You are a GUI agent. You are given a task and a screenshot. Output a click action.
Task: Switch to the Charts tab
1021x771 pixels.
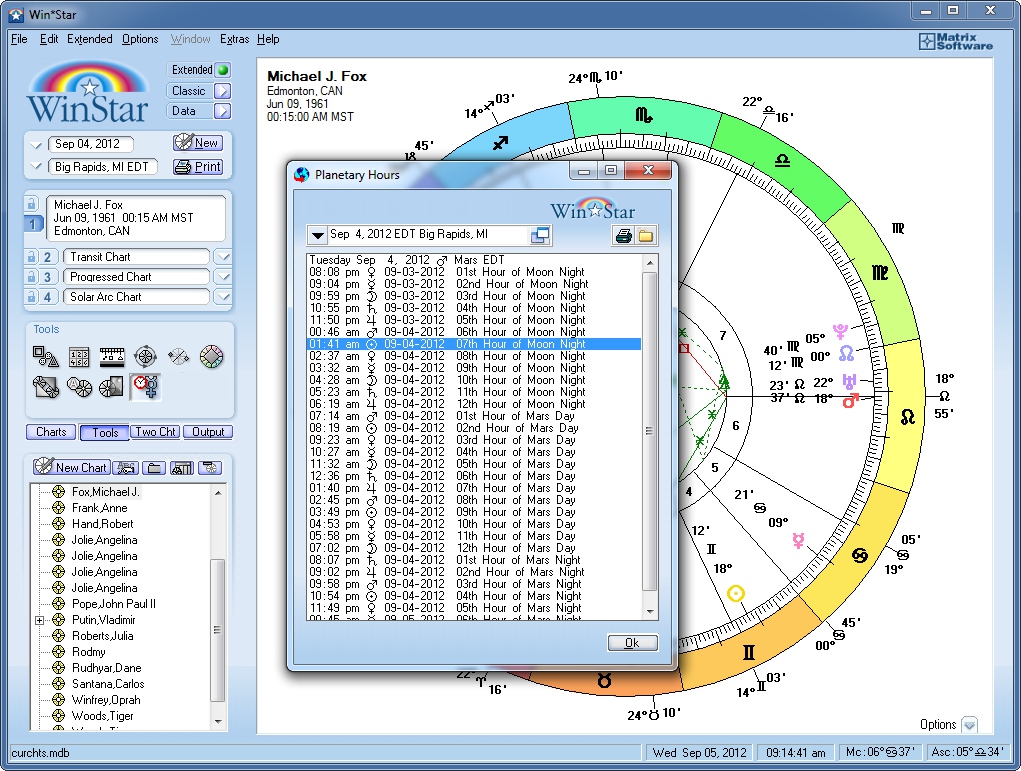tap(51, 432)
